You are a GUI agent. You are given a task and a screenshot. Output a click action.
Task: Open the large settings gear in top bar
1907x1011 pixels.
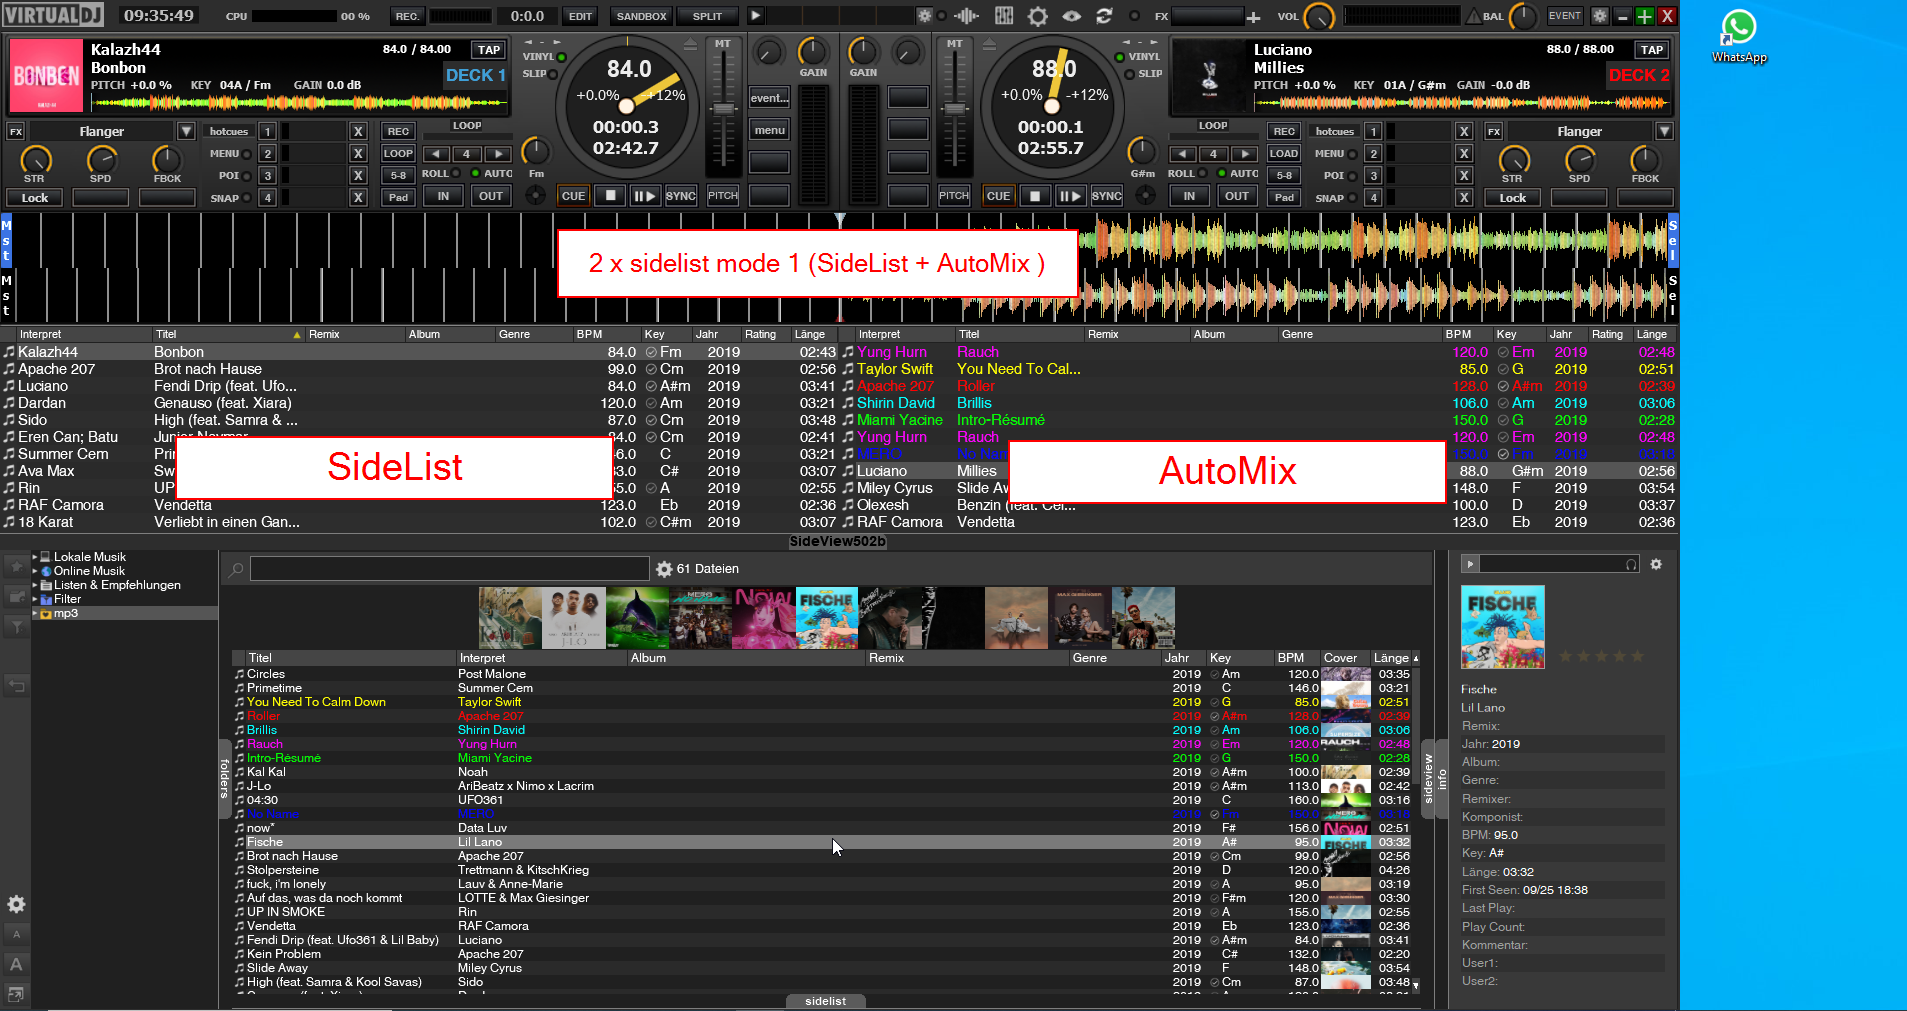[1038, 16]
